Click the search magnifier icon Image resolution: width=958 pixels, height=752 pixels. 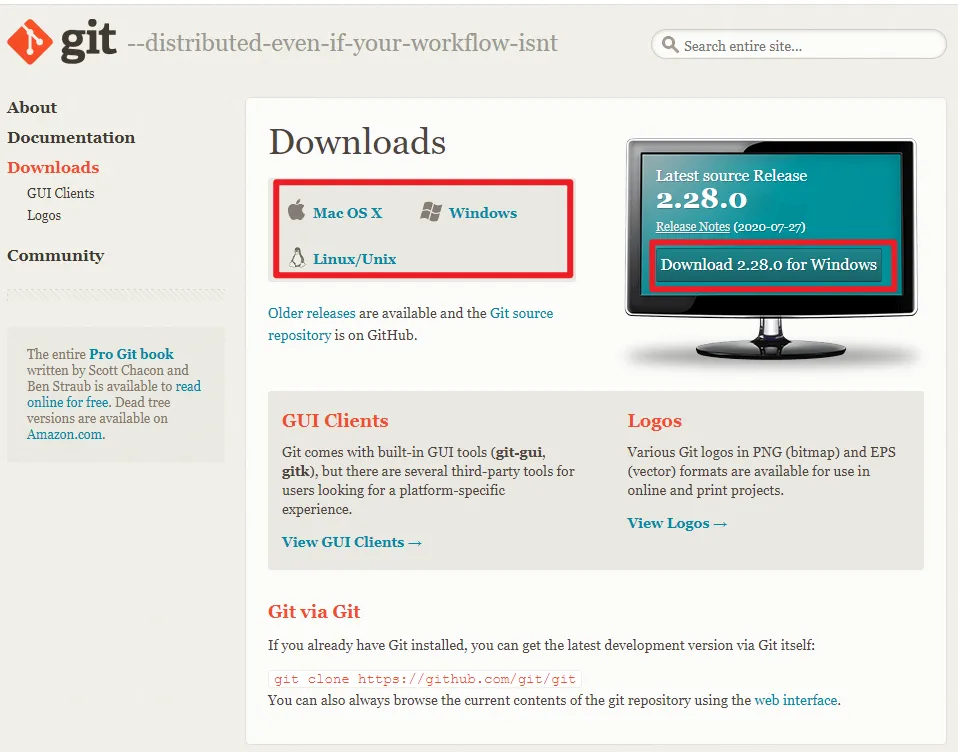tap(670, 45)
